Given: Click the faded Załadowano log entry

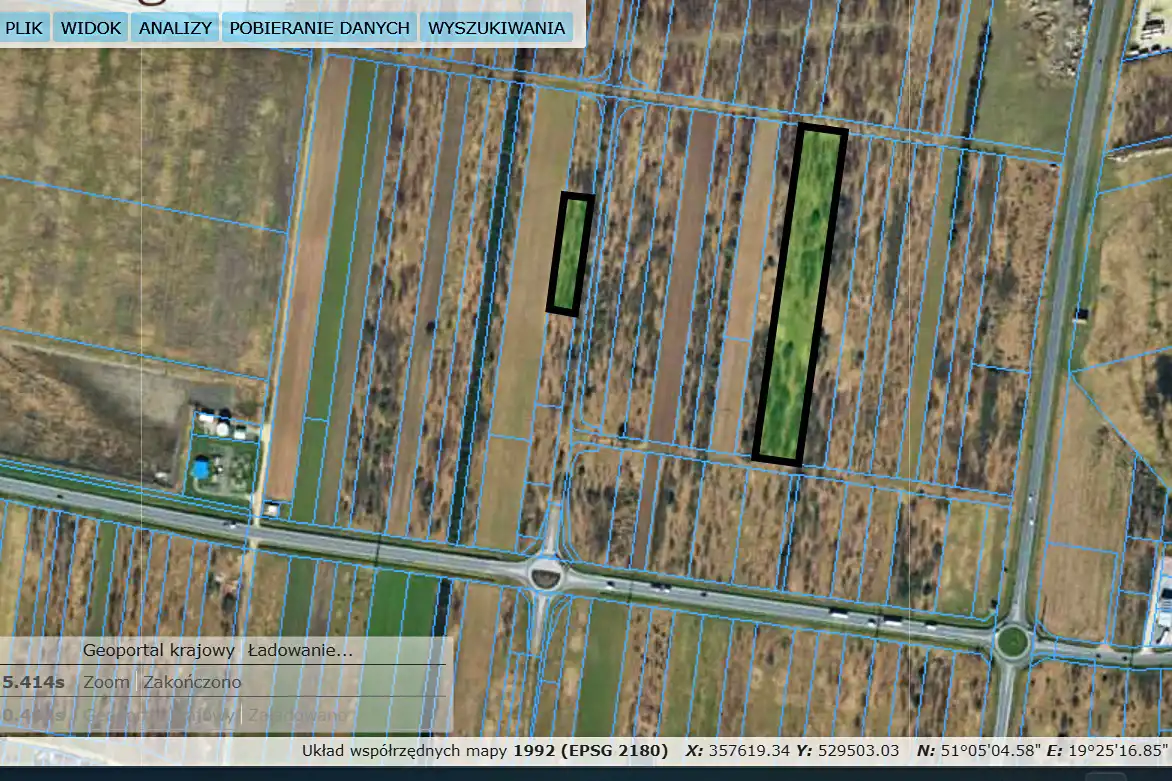Looking at the screenshot, I should (x=300, y=714).
